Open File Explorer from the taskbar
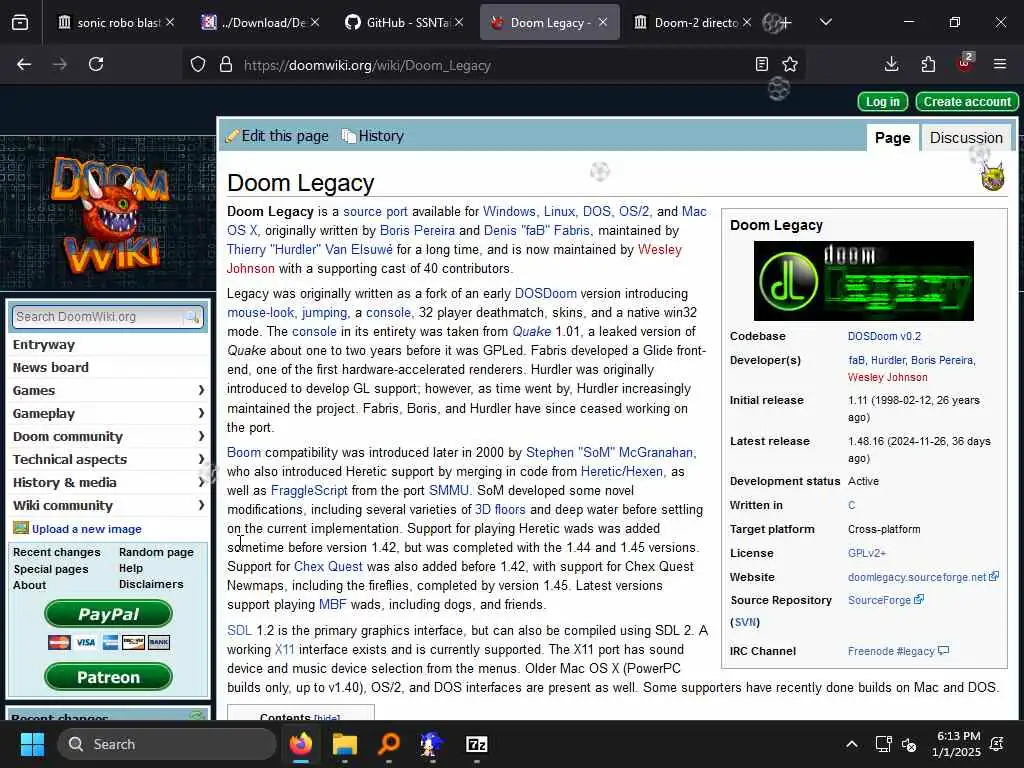 [x=345, y=744]
